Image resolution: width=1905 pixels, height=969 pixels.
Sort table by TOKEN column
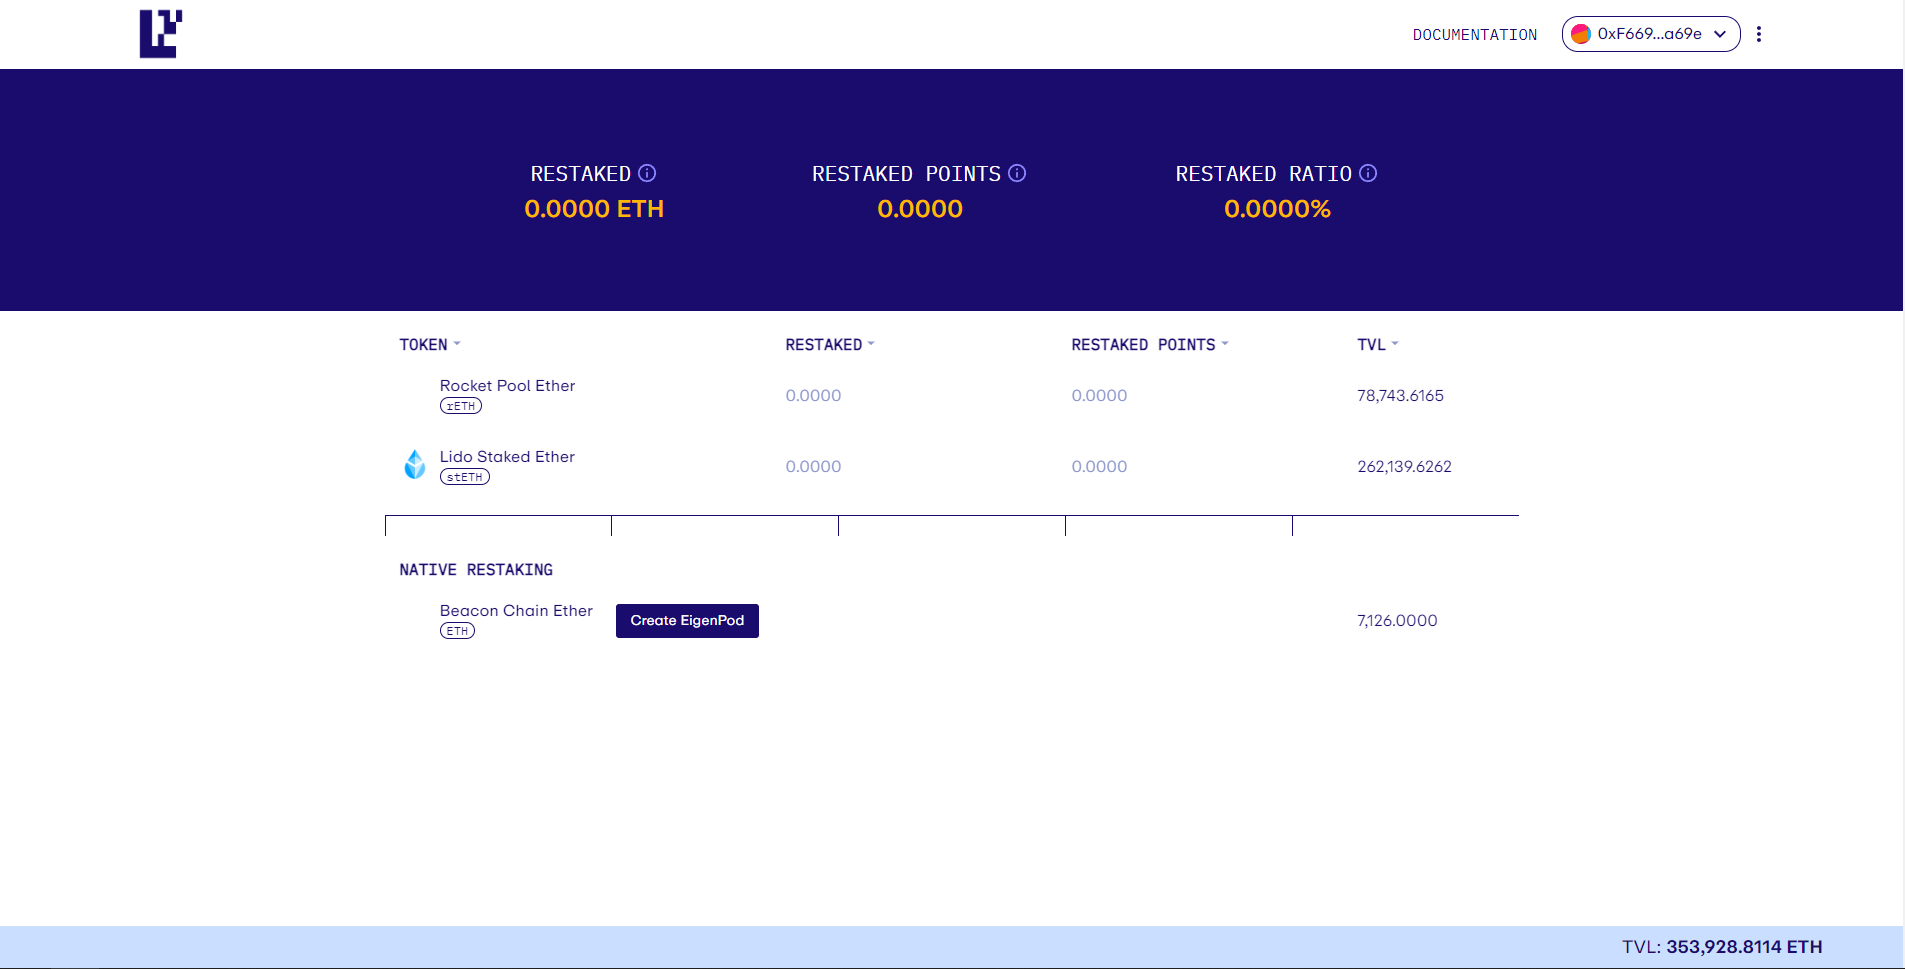point(430,344)
